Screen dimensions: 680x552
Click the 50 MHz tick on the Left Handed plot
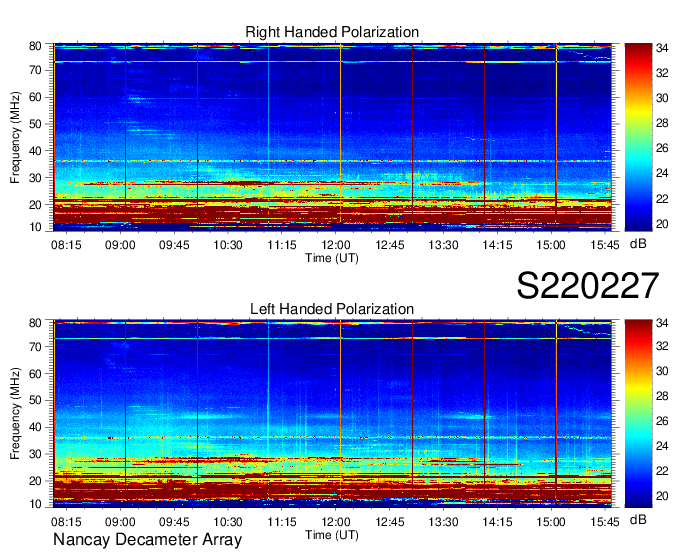35,400
